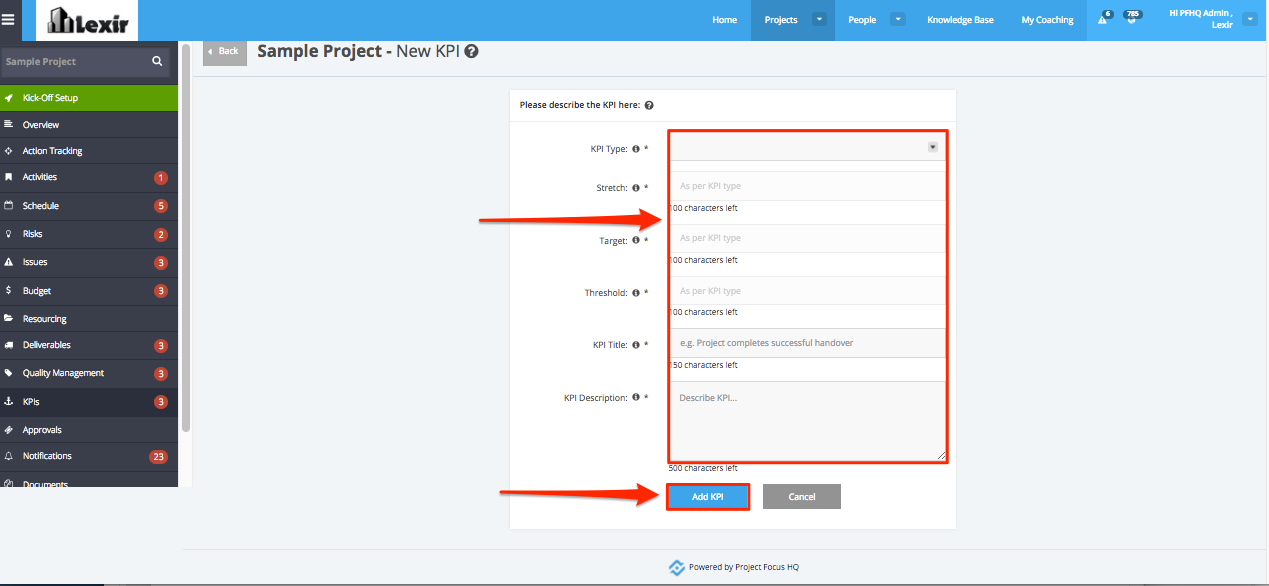Click the Add KPI button
Screen dimensions: 1269x586
click(x=707, y=497)
